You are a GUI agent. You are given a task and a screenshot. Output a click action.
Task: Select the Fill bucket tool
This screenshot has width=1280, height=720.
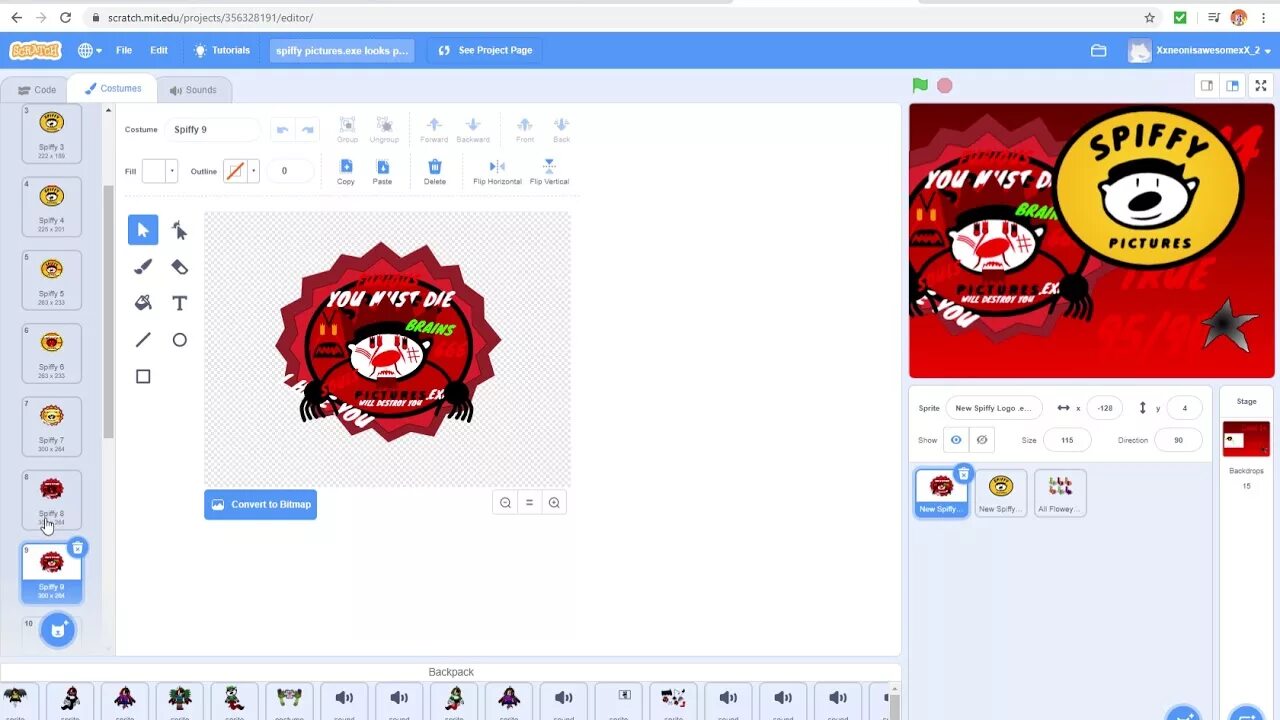tap(142, 302)
